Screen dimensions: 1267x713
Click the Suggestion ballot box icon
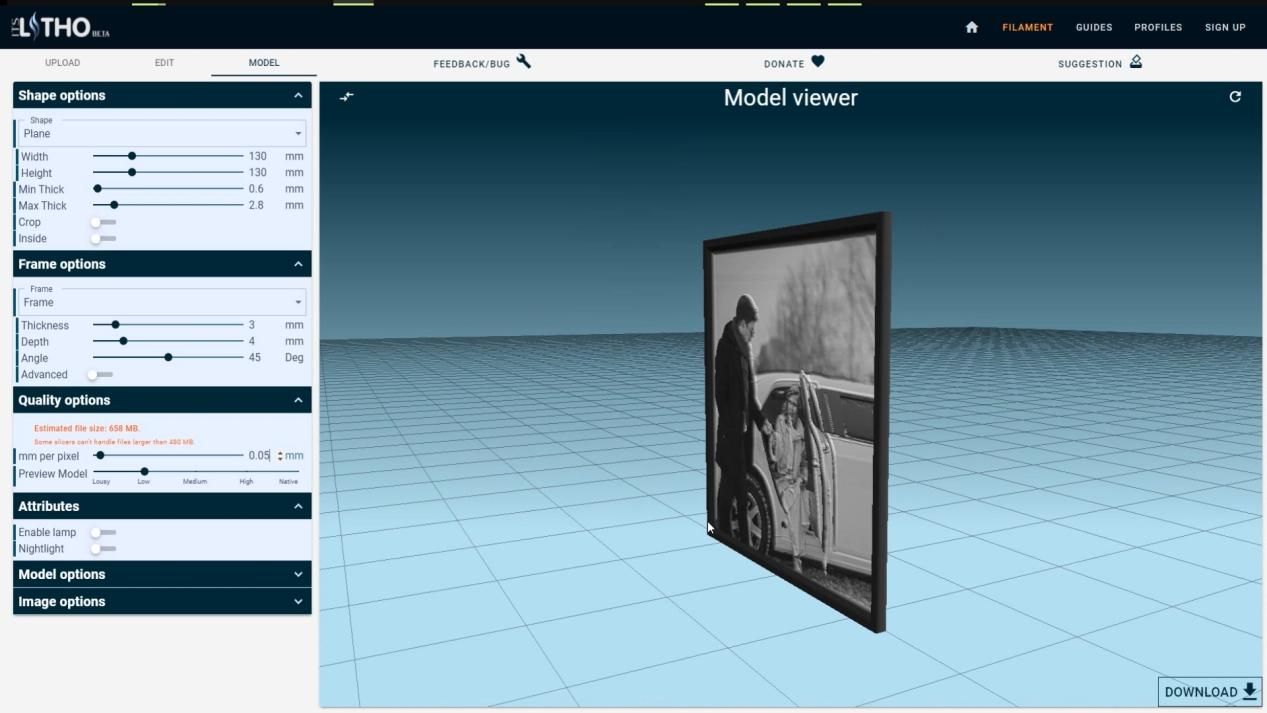(1136, 62)
